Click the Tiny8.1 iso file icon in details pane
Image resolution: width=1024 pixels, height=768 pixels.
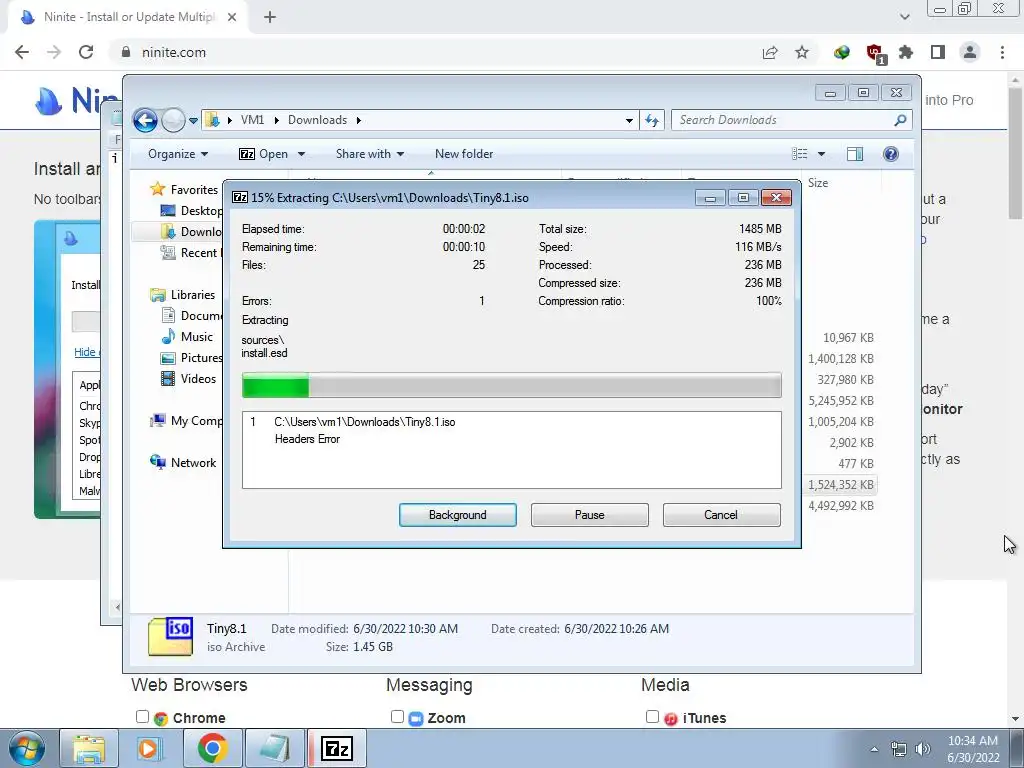tap(170, 637)
